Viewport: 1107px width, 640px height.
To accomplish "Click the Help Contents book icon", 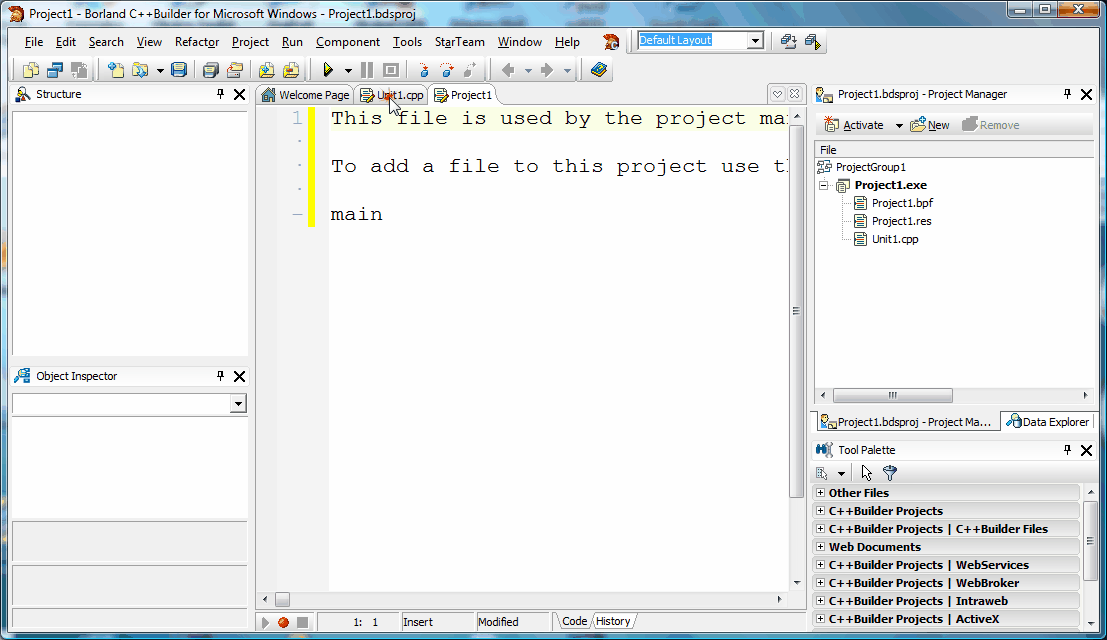I will tap(599, 70).
